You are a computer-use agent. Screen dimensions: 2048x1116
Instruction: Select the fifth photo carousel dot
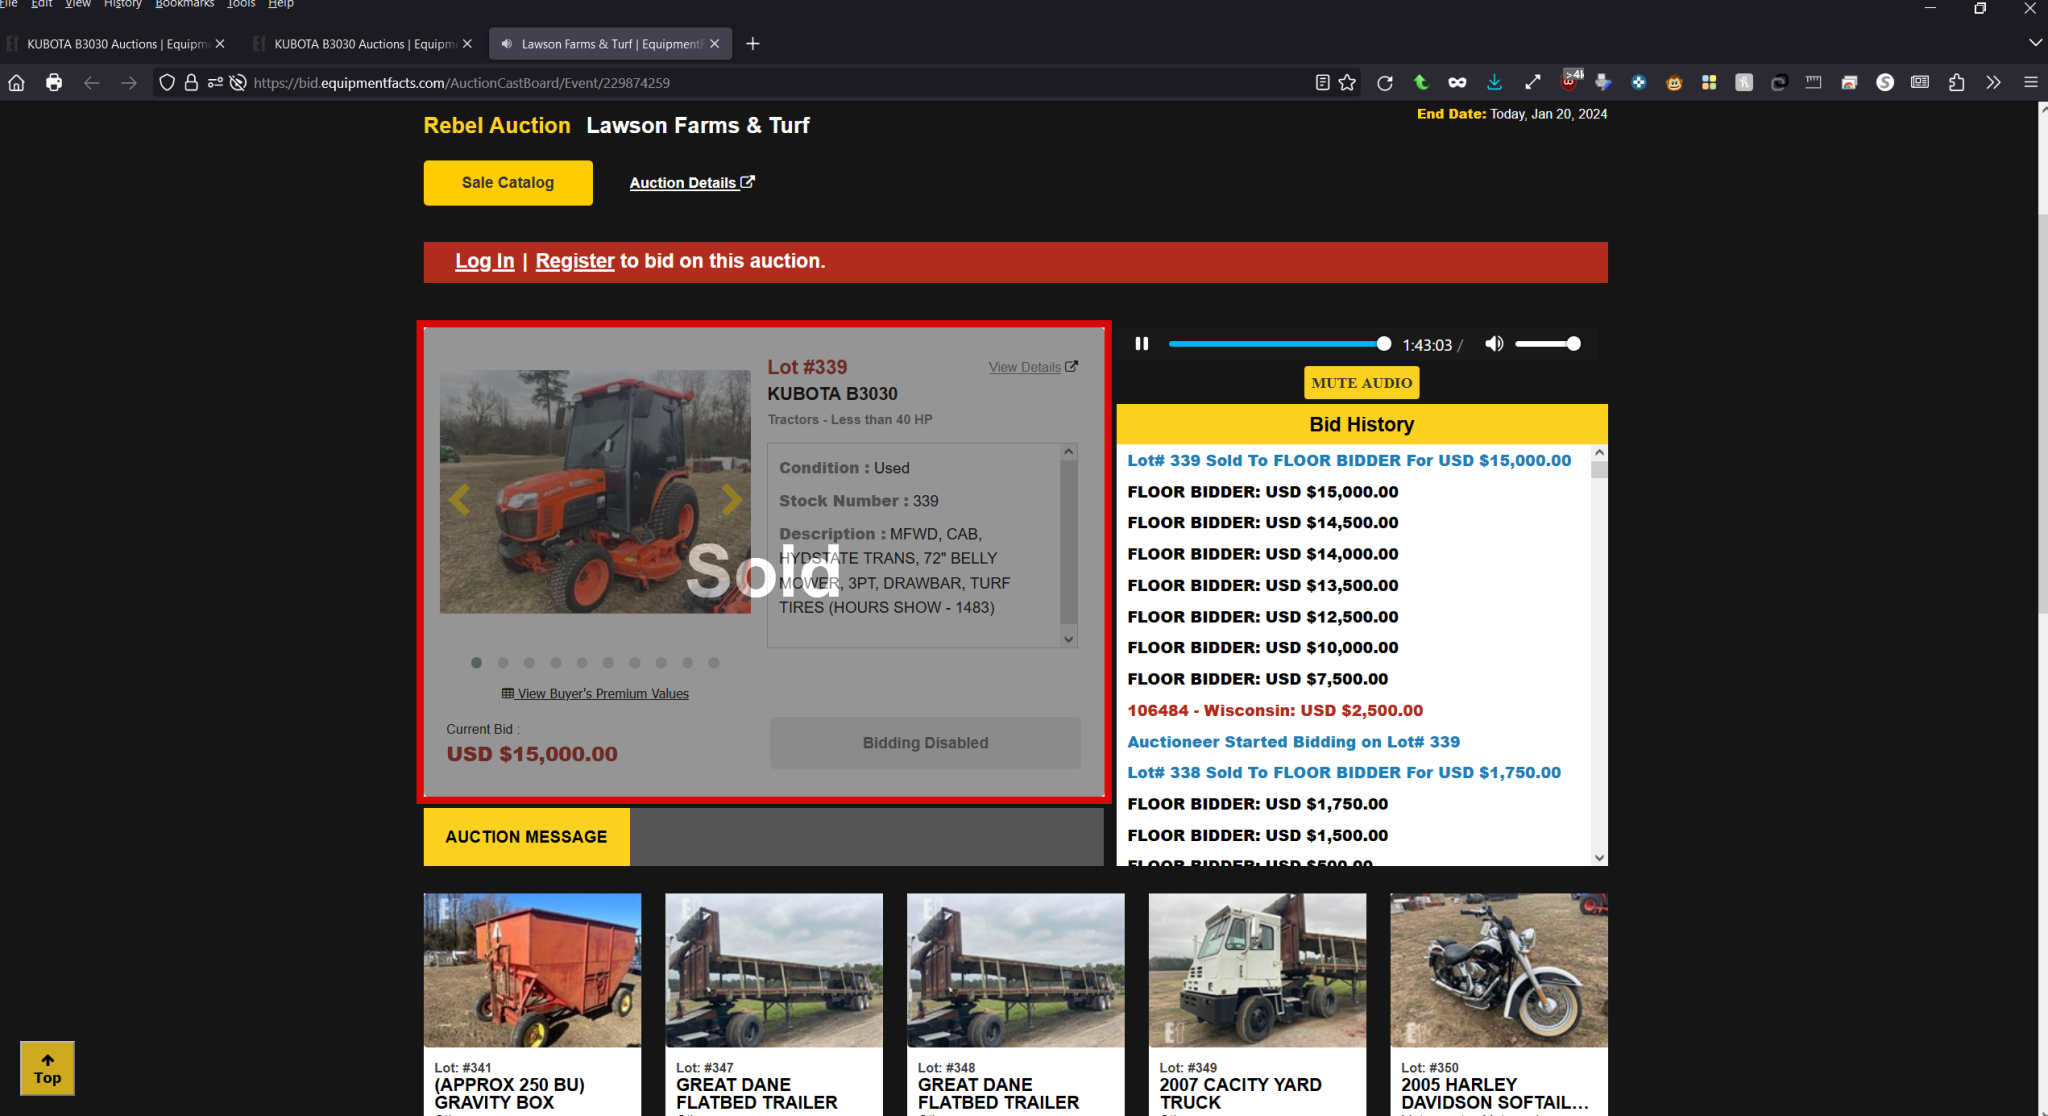pos(582,663)
